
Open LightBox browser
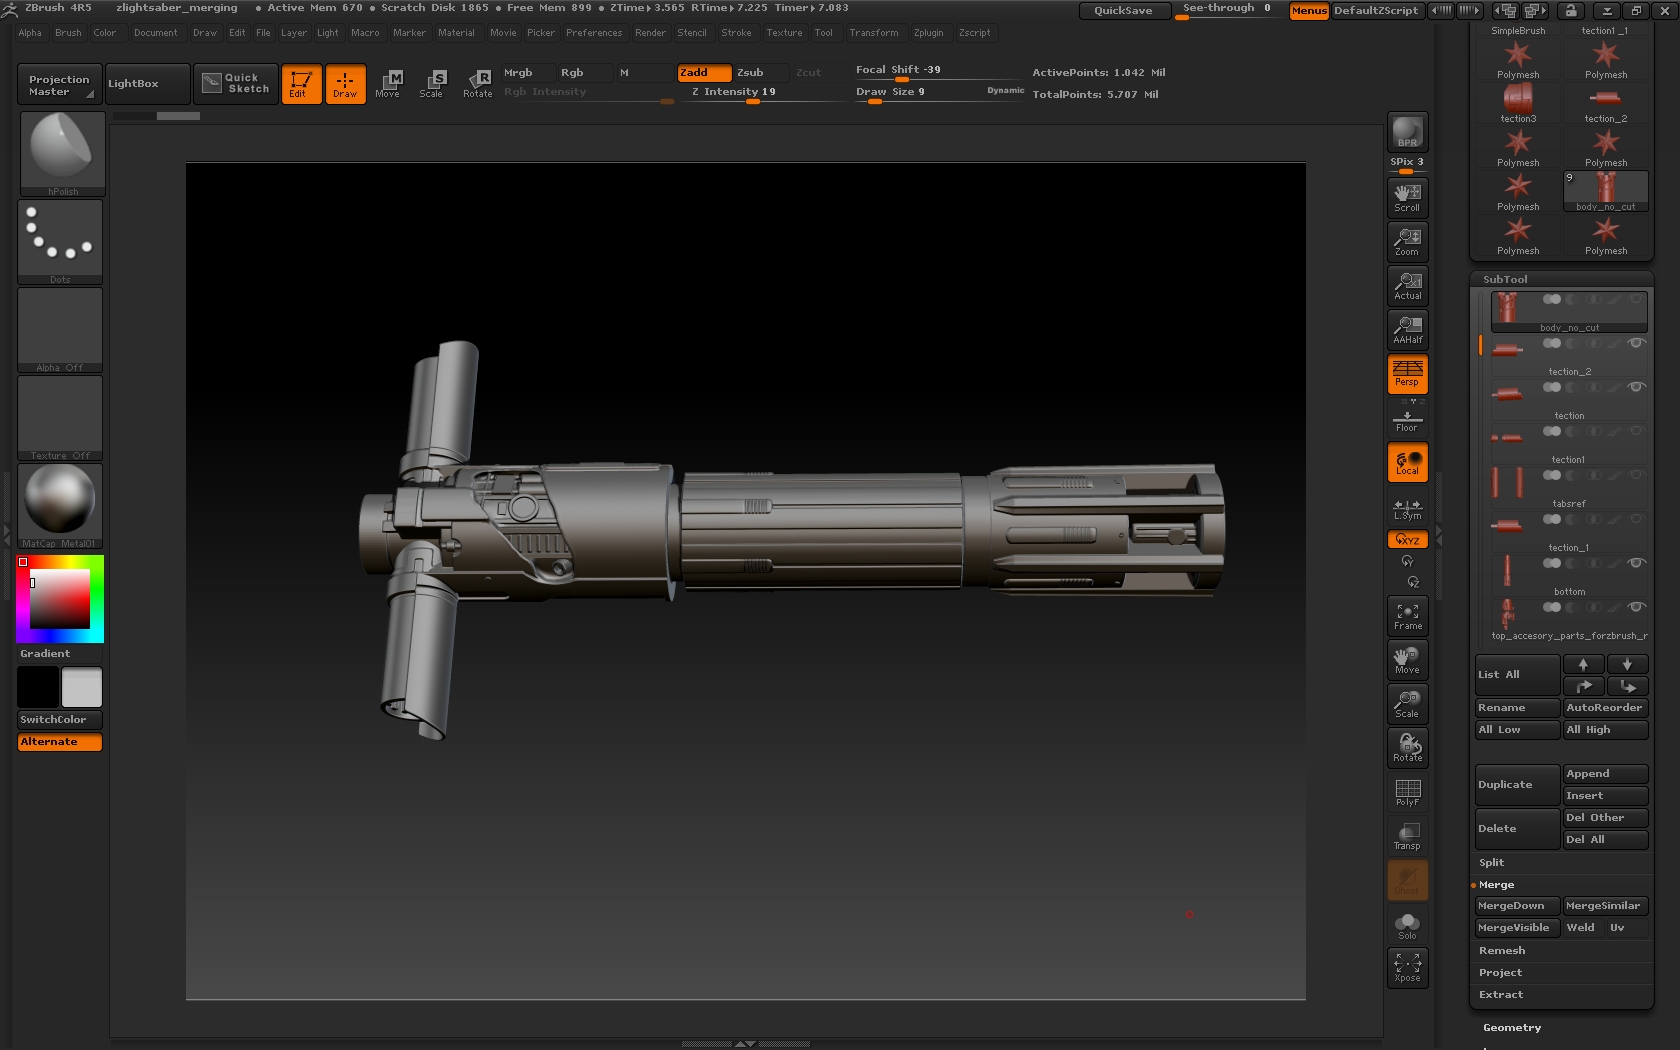(x=147, y=84)
